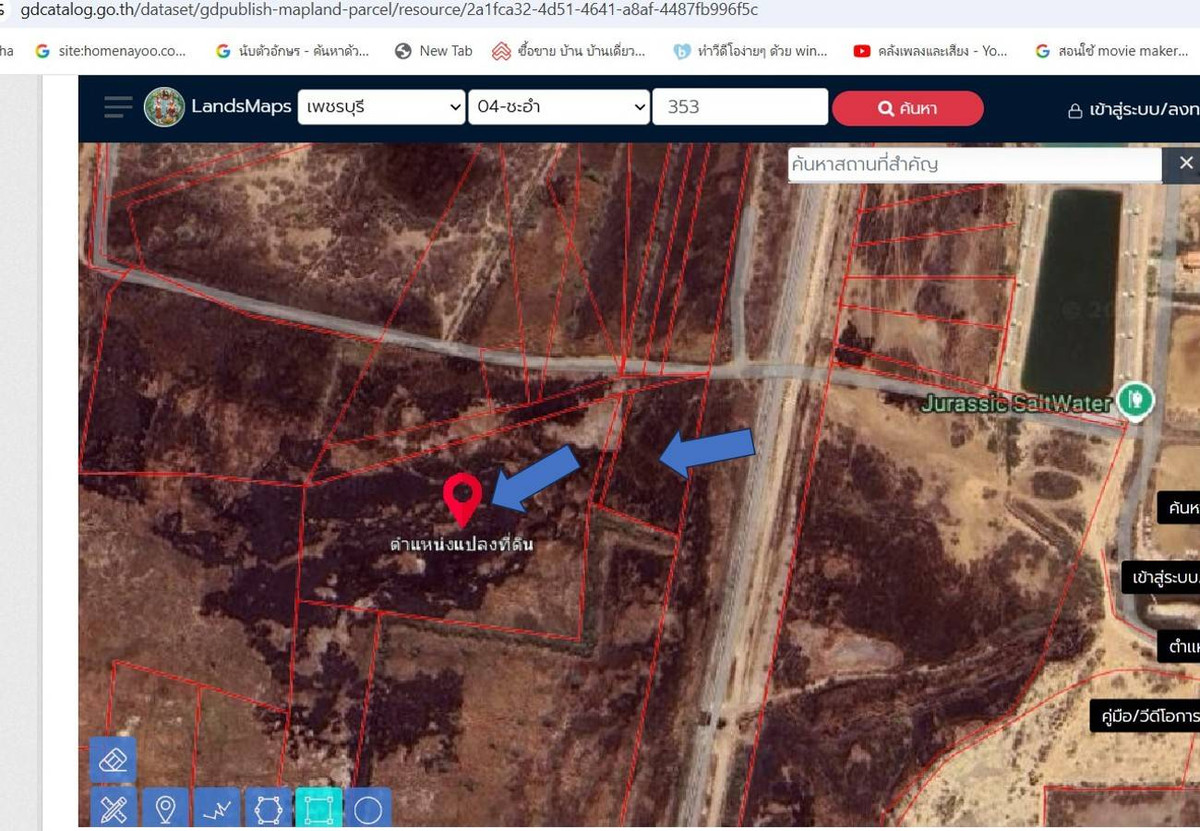1200x831 pixels.
Task: Expand the 04-ชะอำ district dropdown
Action: point(559,107)
